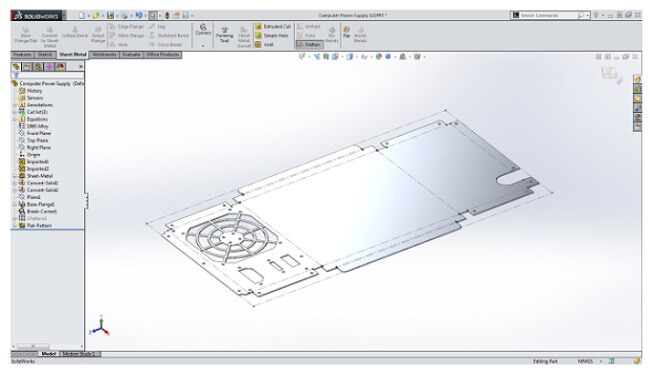Viewport: 650px width, 376px height.
Task: Select Origin in feature tree
Action: tap(30, 155)
